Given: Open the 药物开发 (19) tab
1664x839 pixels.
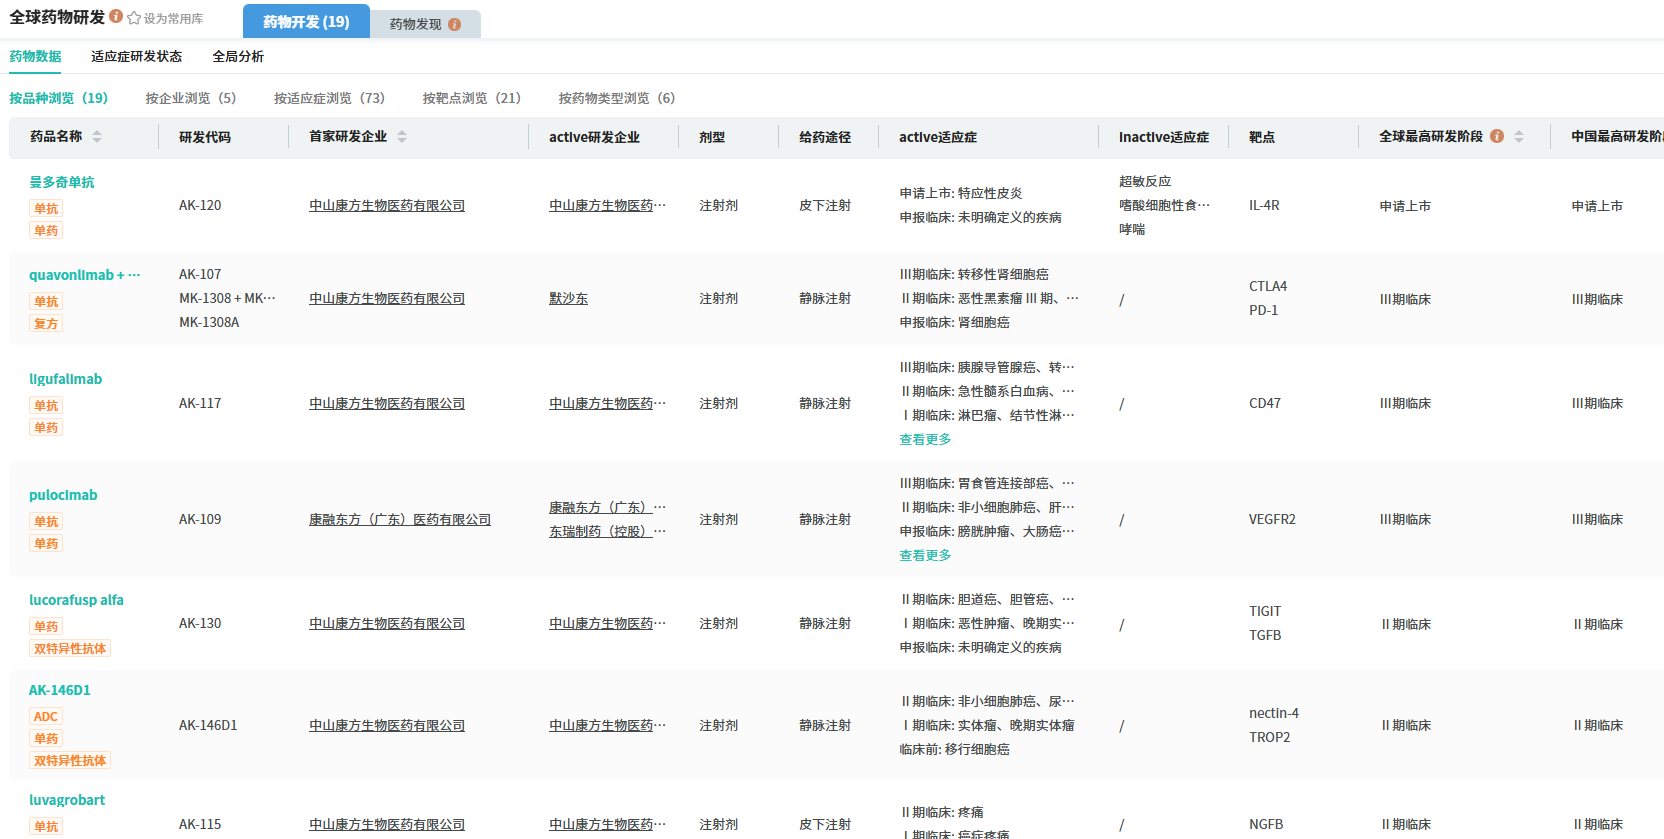Looking at the screenshot, I should pos(306,21).
